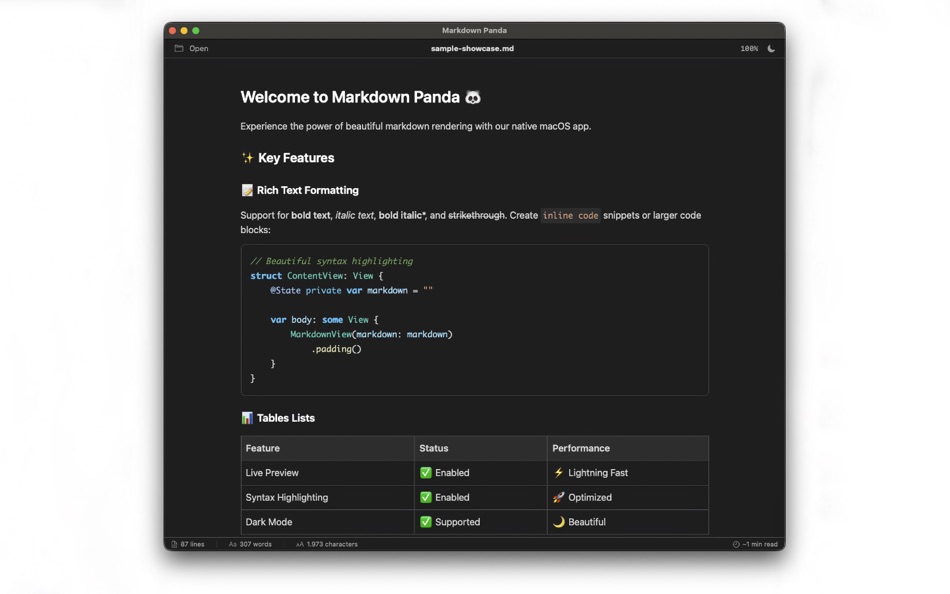950x594 pixels.
Task: Click the Beautiful syntax highlighting comment line
Action: (331, 261)
